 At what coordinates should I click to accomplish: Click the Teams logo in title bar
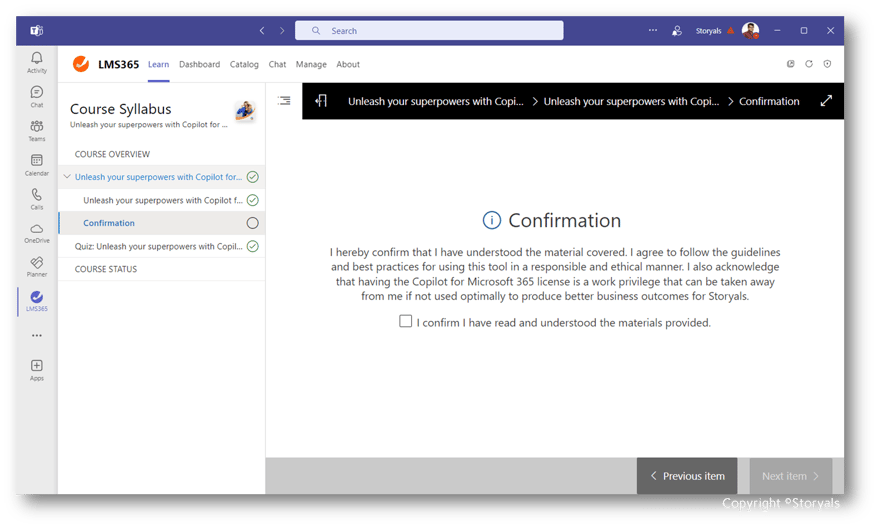[37, 31]
